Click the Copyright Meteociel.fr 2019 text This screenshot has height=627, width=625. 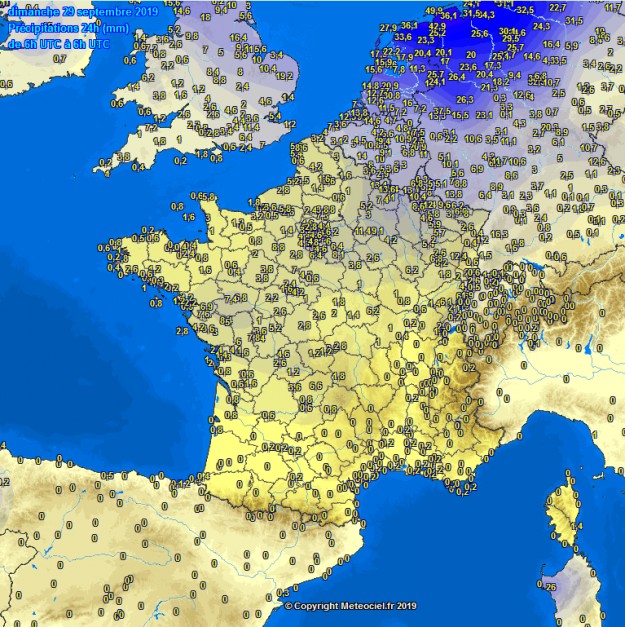(350, 606)
